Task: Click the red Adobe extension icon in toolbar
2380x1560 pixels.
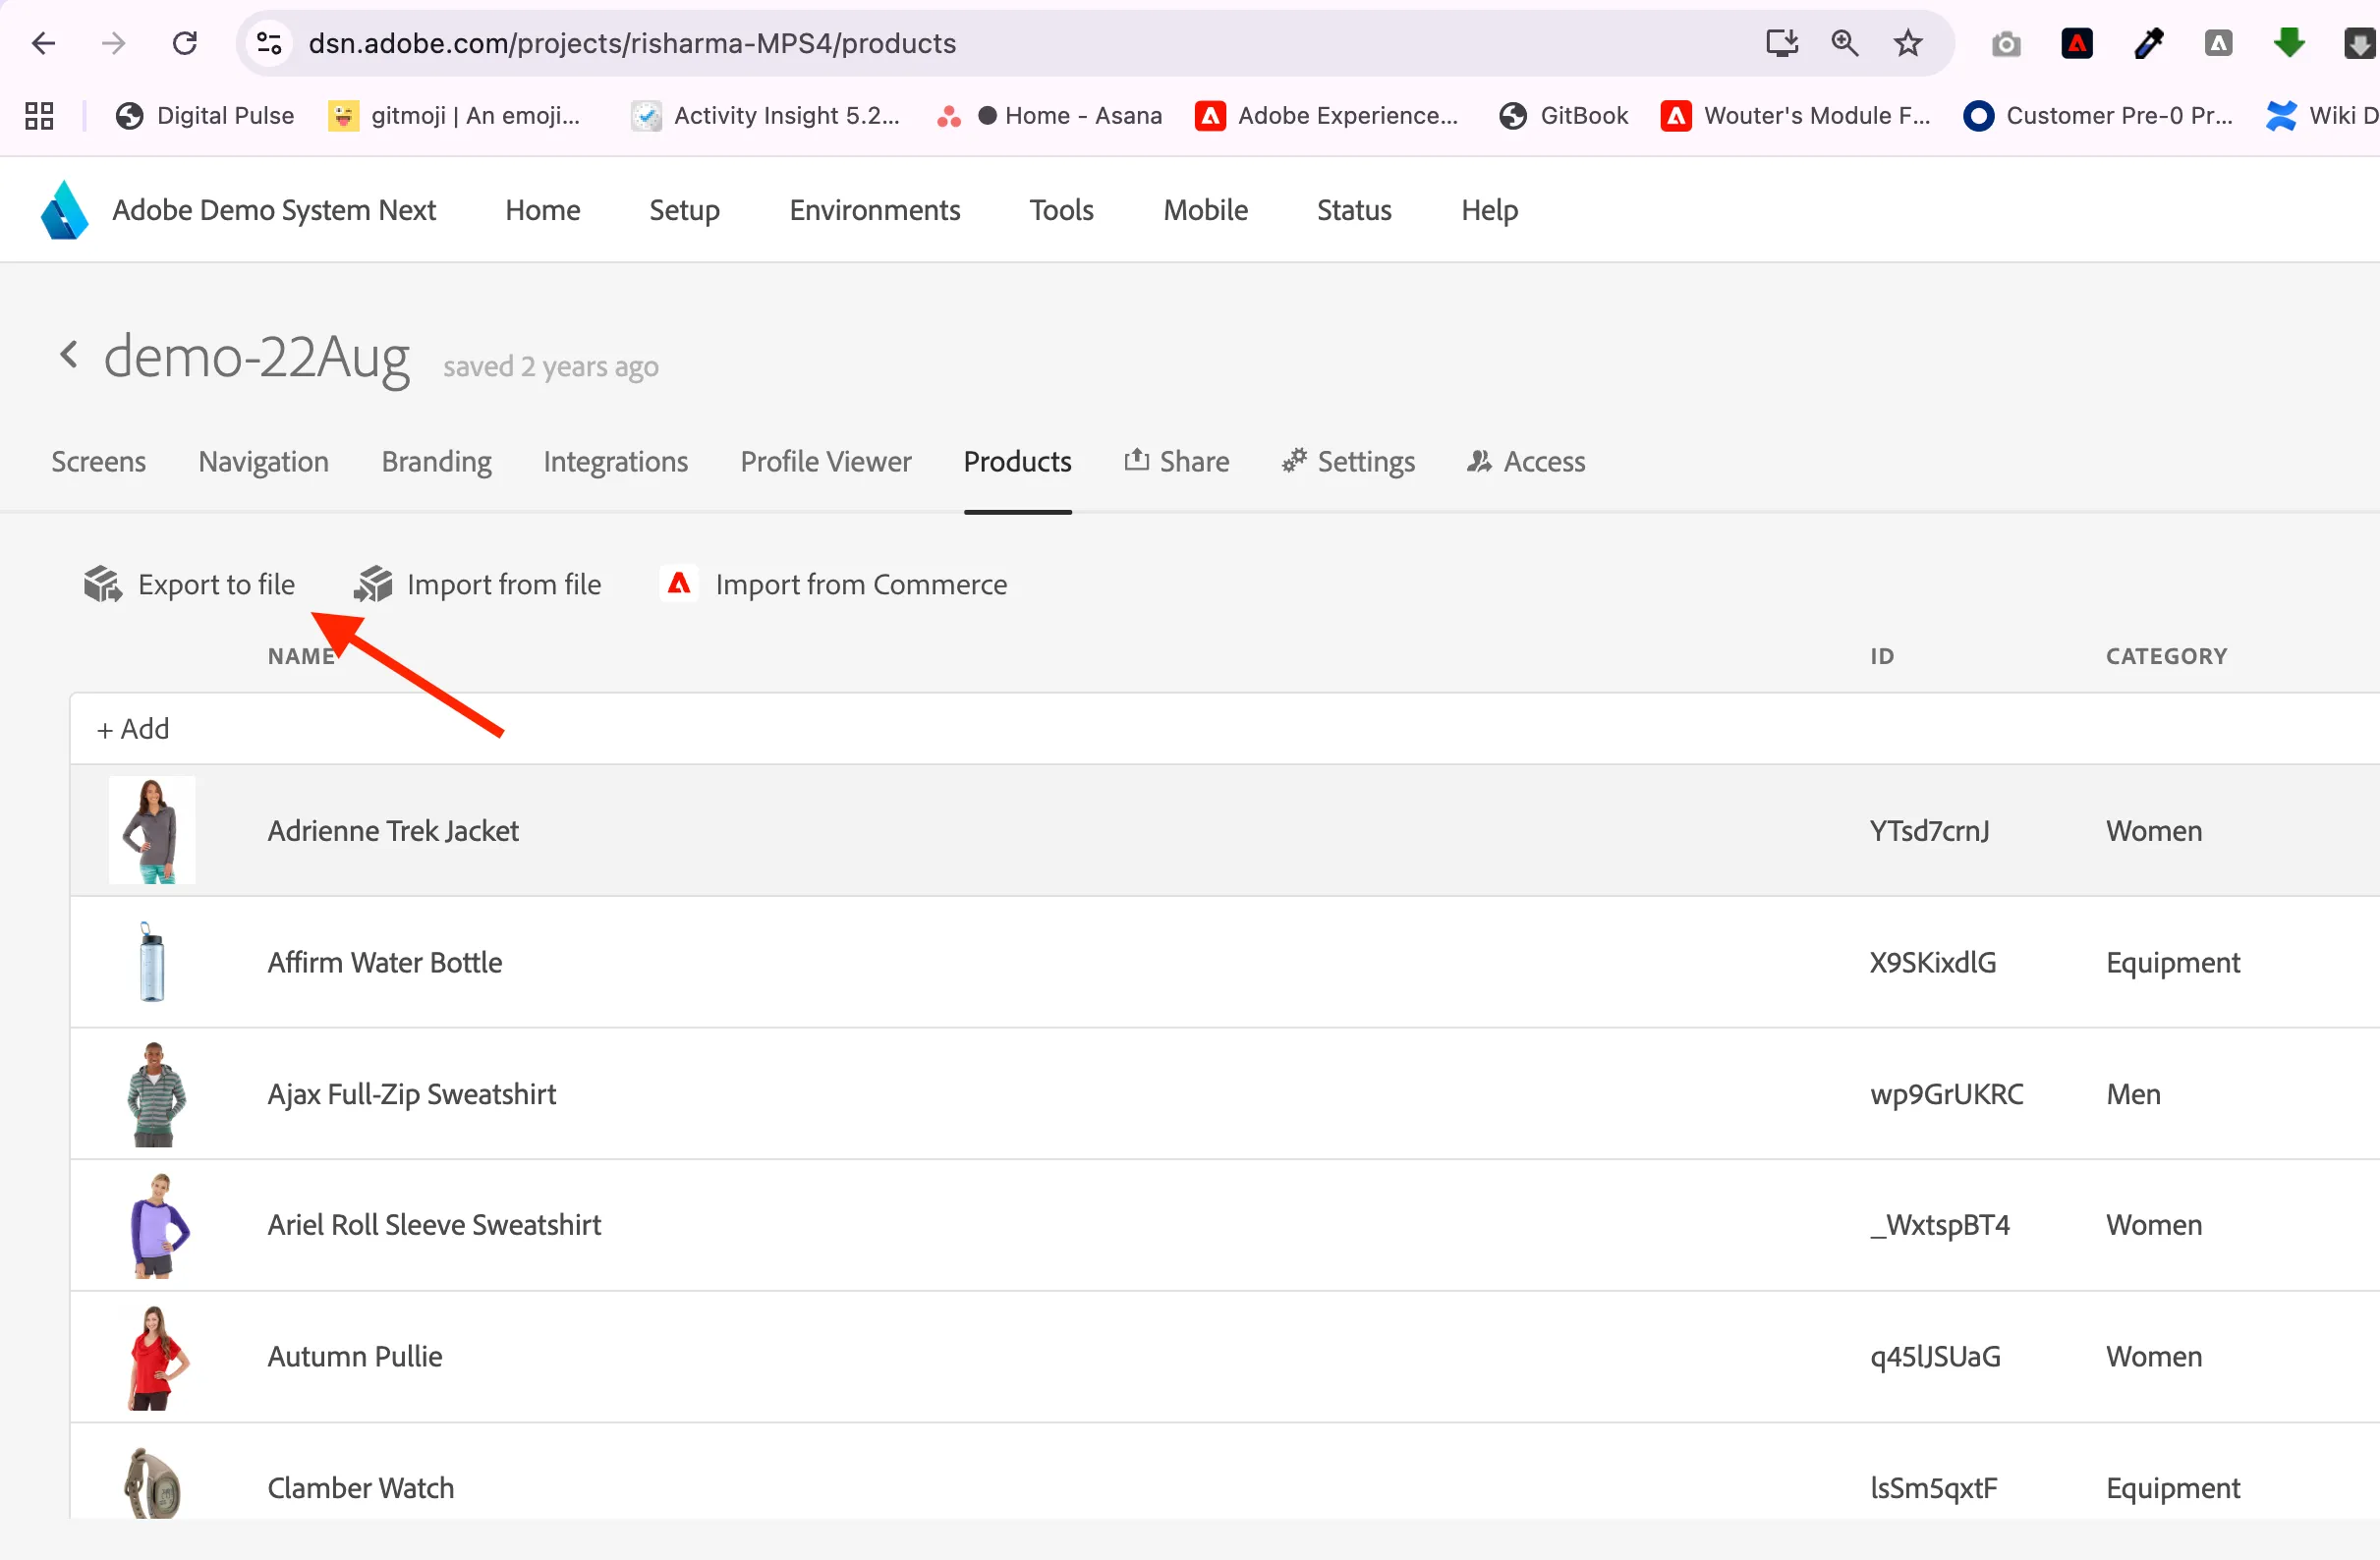Action: pos(2077,43)
